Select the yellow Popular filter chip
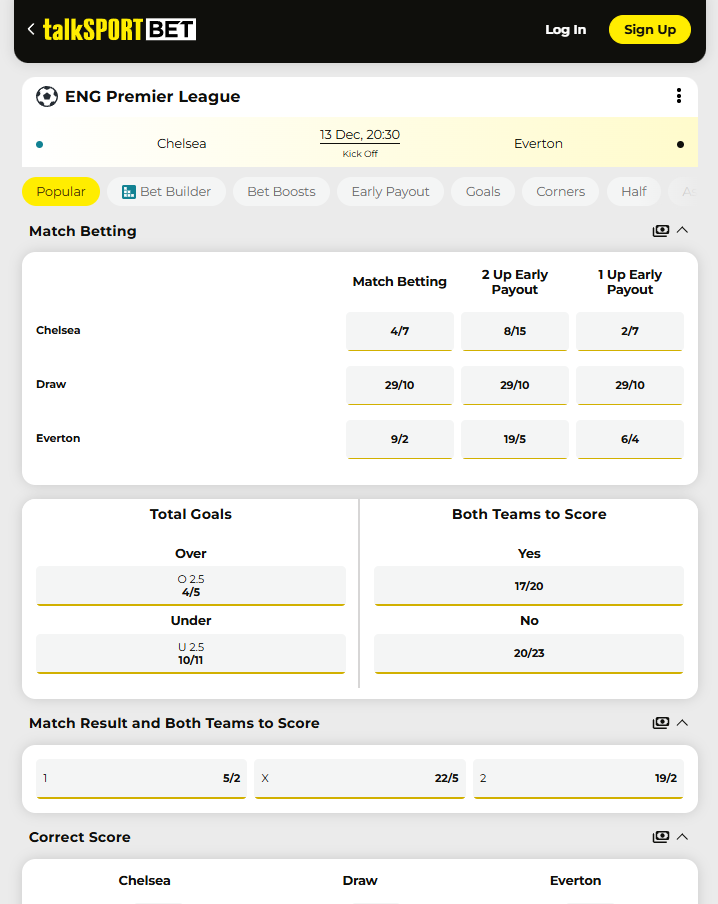This screenshot has width=718, height=904. click(x=61, y=190)
